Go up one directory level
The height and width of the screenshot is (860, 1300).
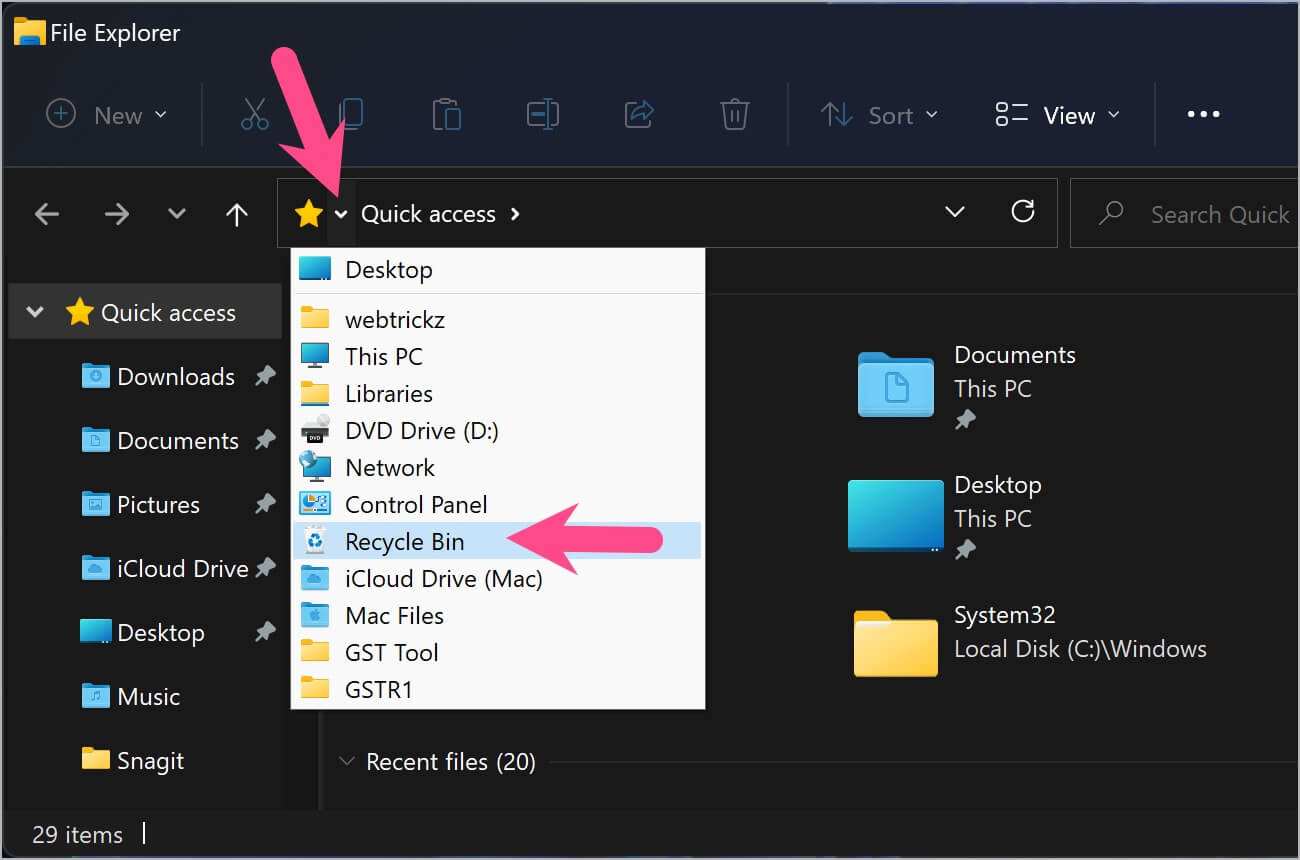237,214
